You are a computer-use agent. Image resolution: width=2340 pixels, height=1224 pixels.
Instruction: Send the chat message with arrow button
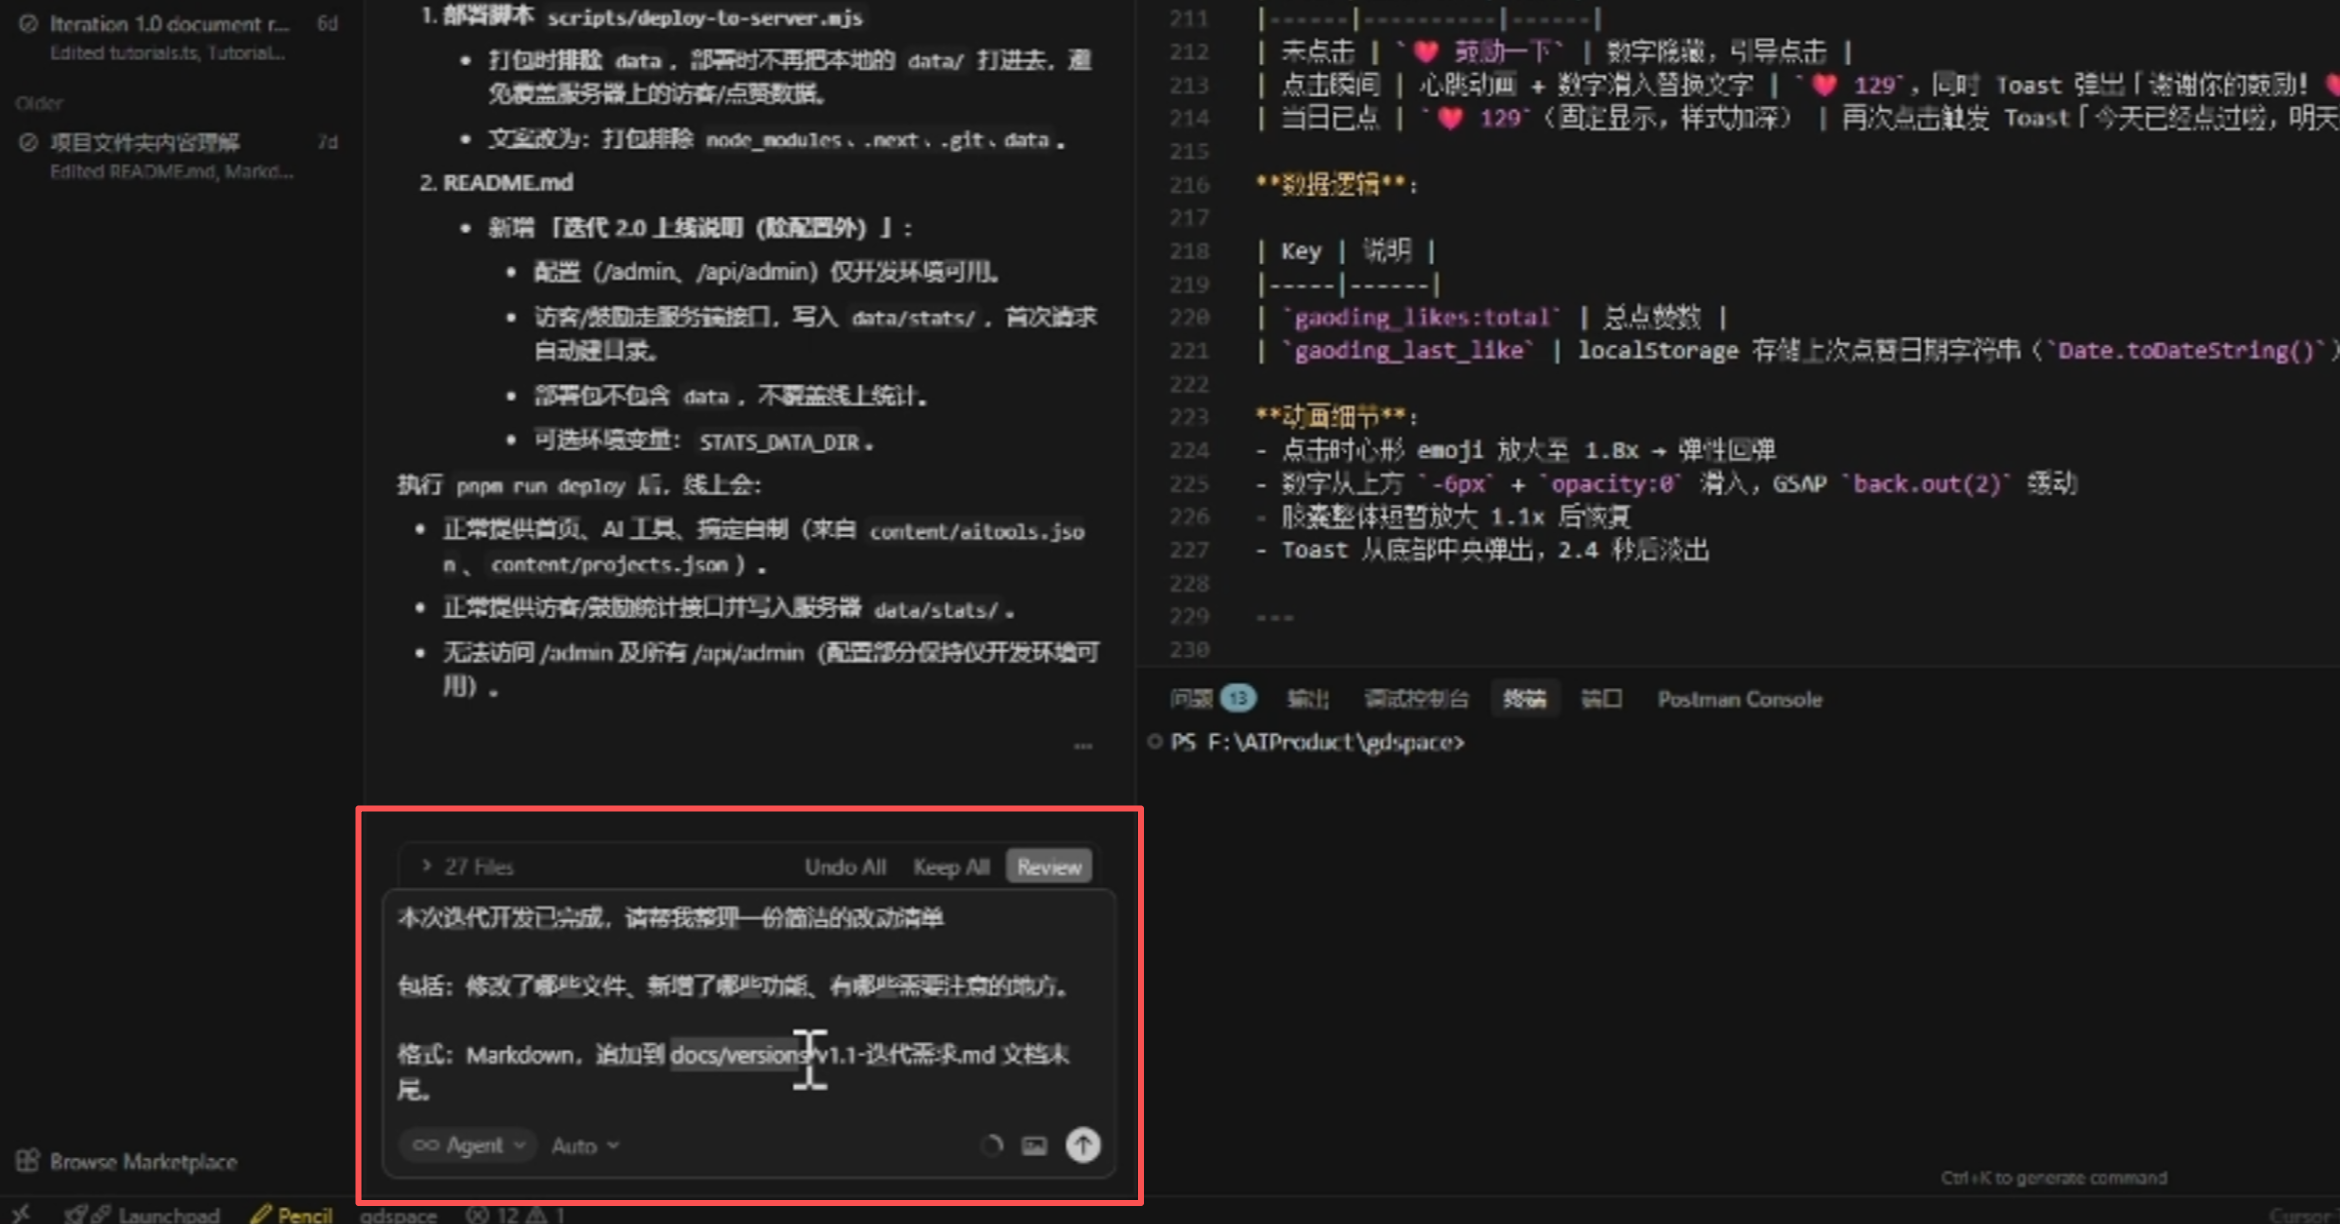1082,1145
